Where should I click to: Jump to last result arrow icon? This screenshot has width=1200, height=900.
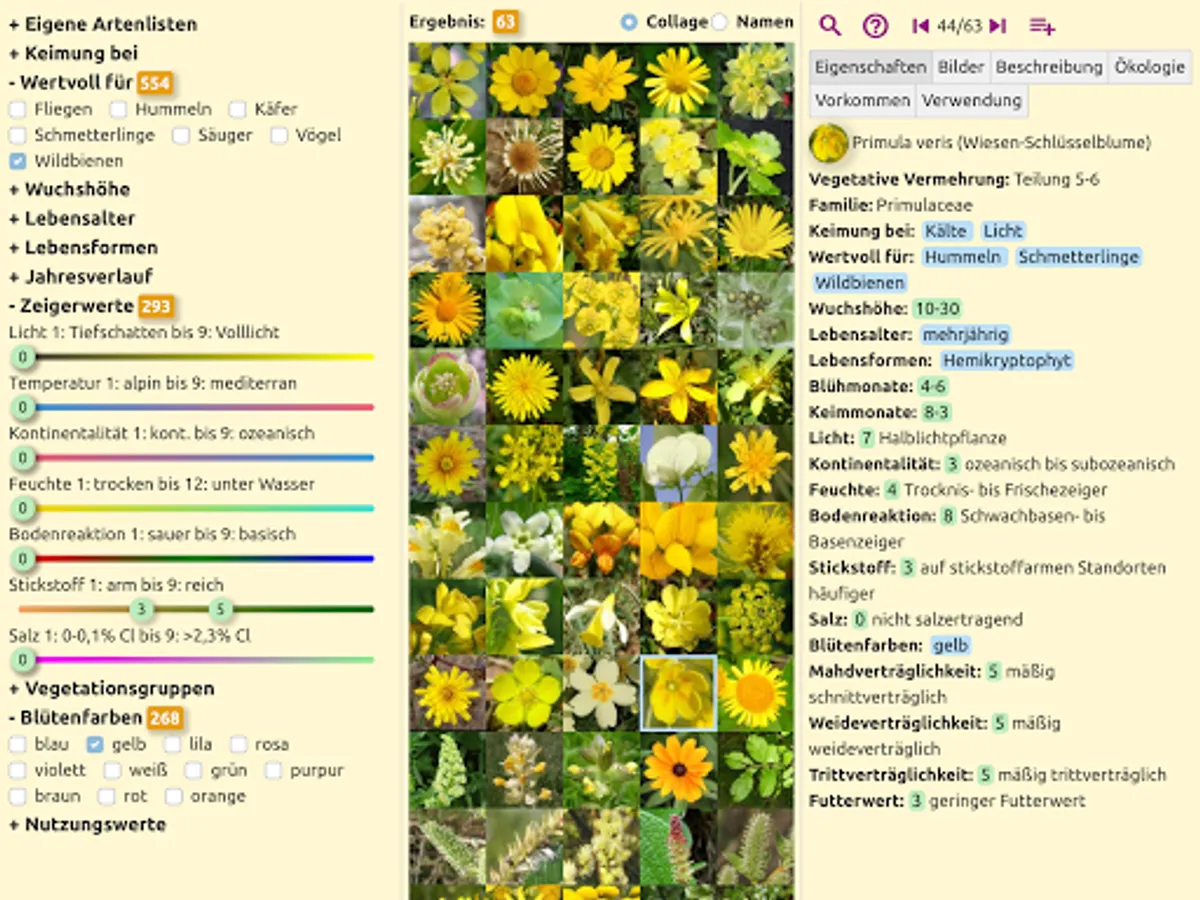point(997,26)
